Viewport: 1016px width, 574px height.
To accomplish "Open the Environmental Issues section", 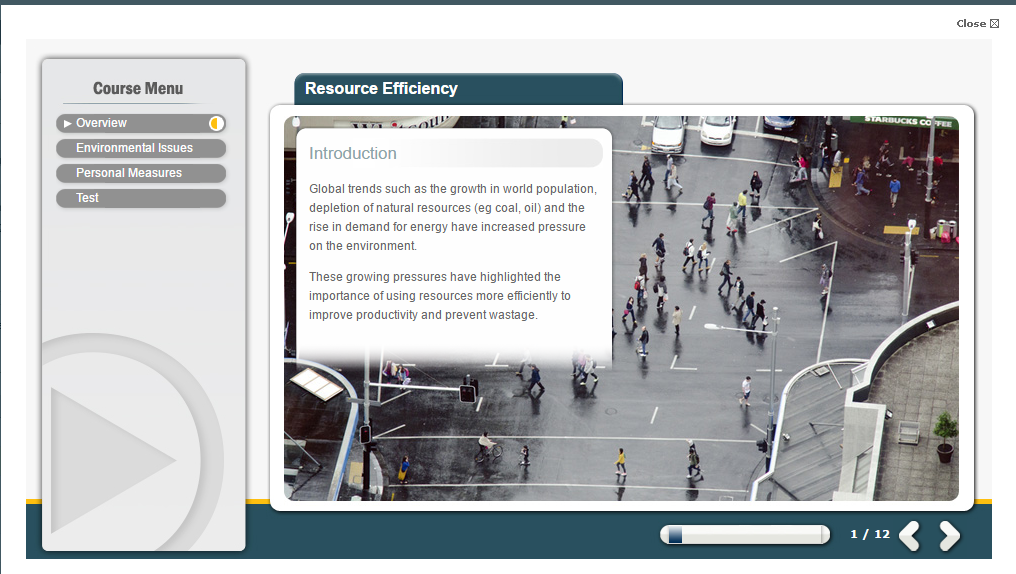I will (135, 148).
